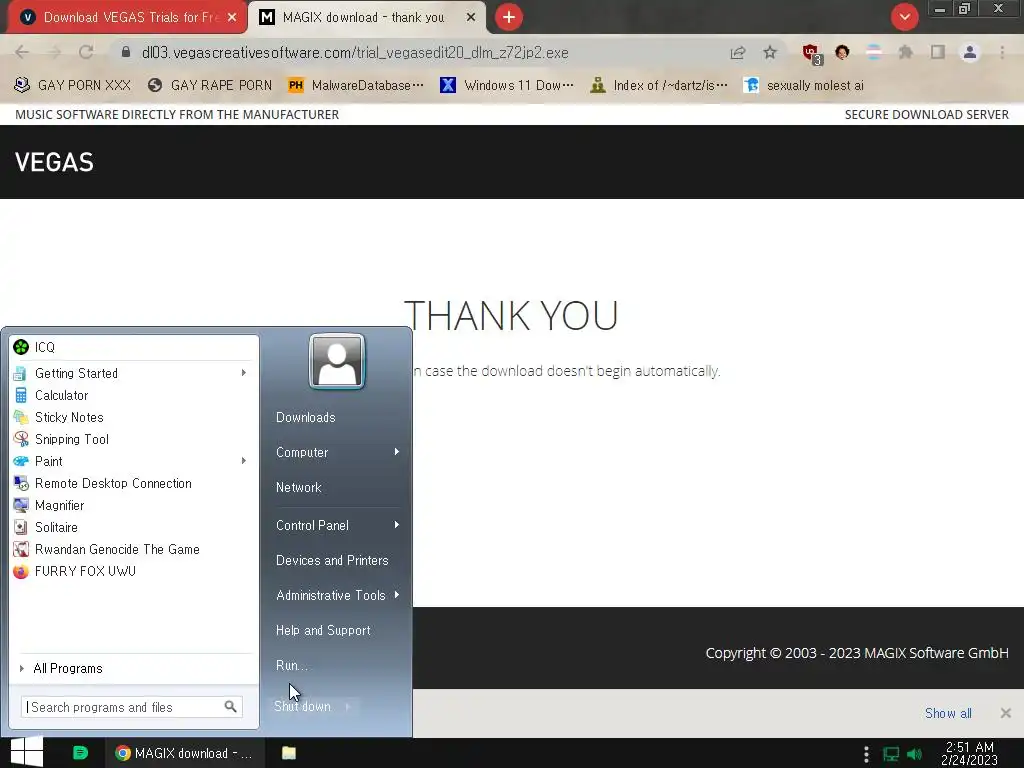The width and height of the screenshot is (1024, 768).
Task: Open the green app icon on taskbar
Action: (x=80, y=753)
